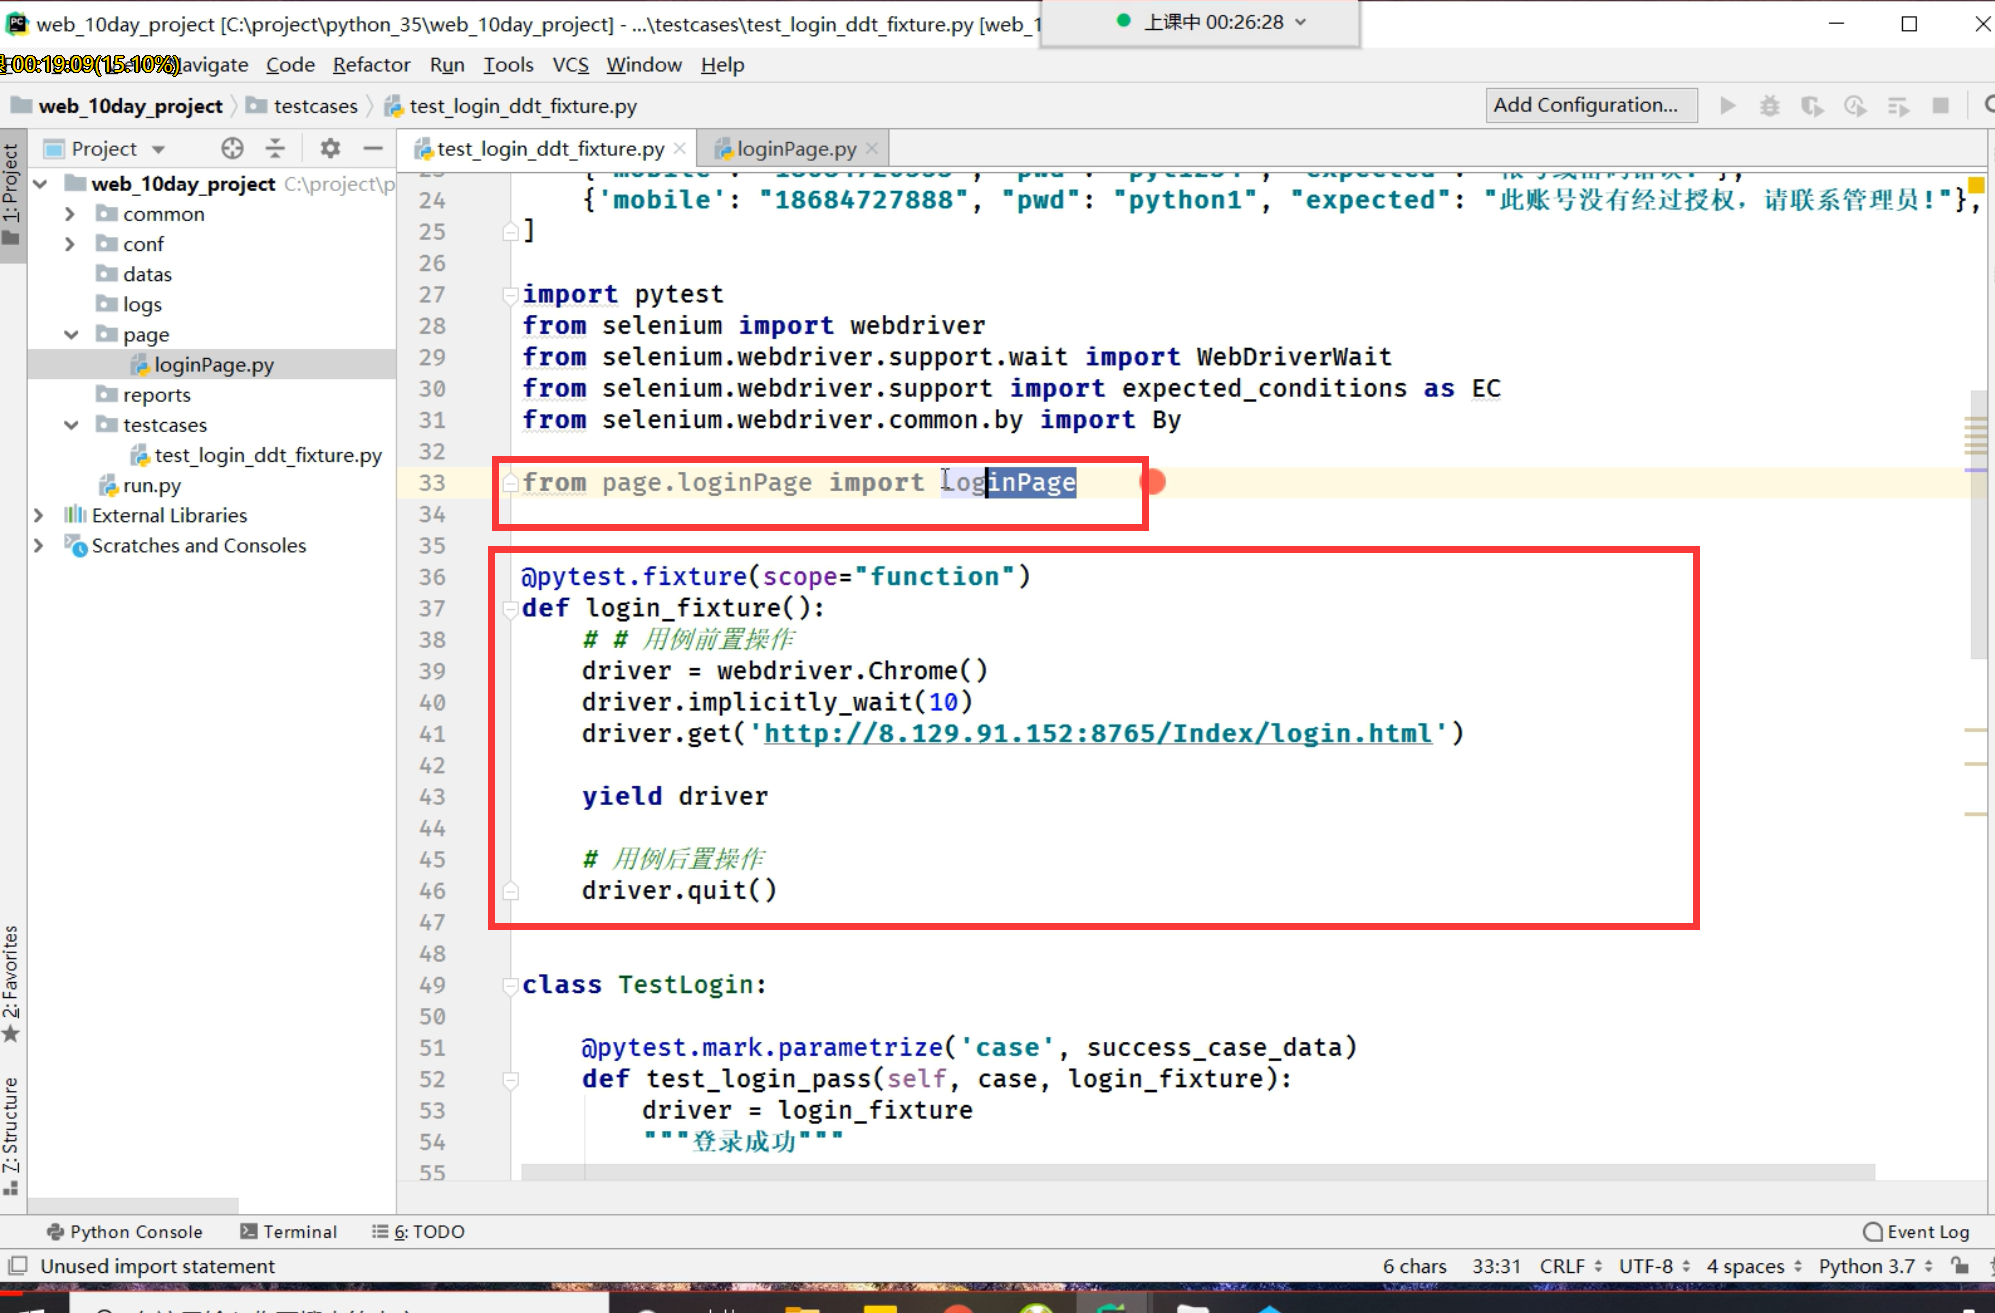
Task: Open the Project view dropdown
Action: (158, 150)
